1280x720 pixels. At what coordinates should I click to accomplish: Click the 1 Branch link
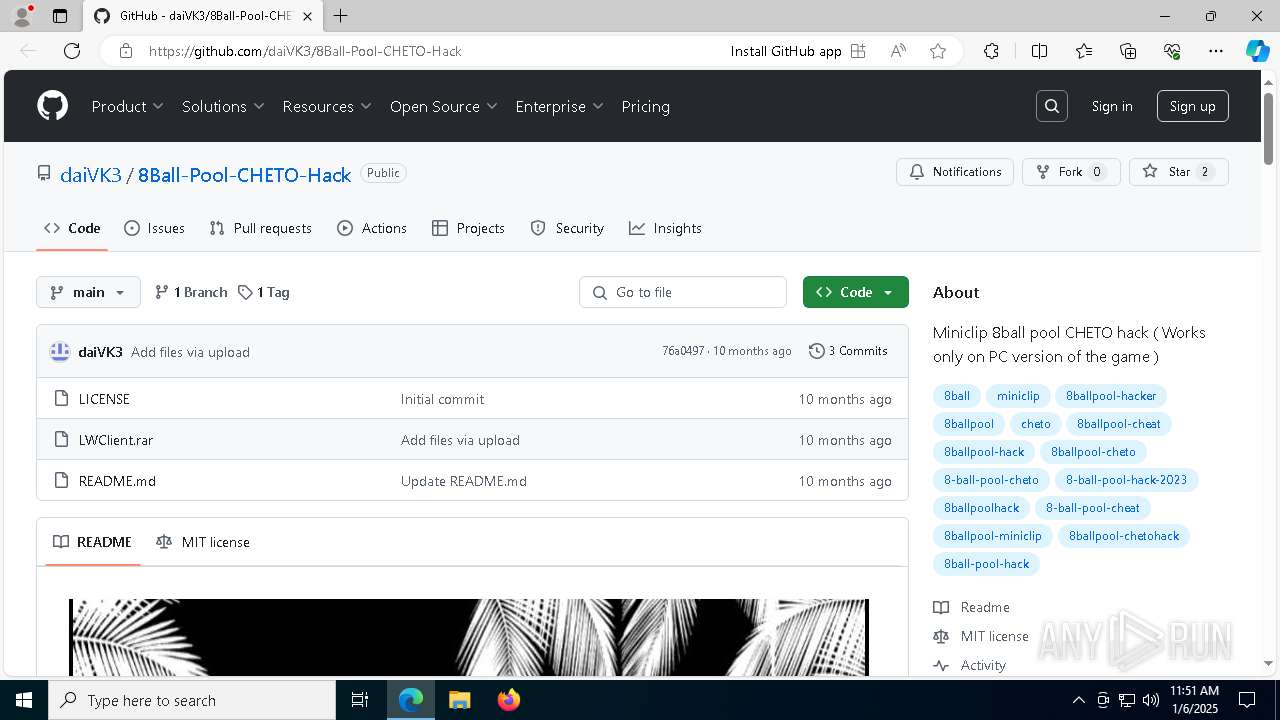pyautogui.click(x=191, y=292)
